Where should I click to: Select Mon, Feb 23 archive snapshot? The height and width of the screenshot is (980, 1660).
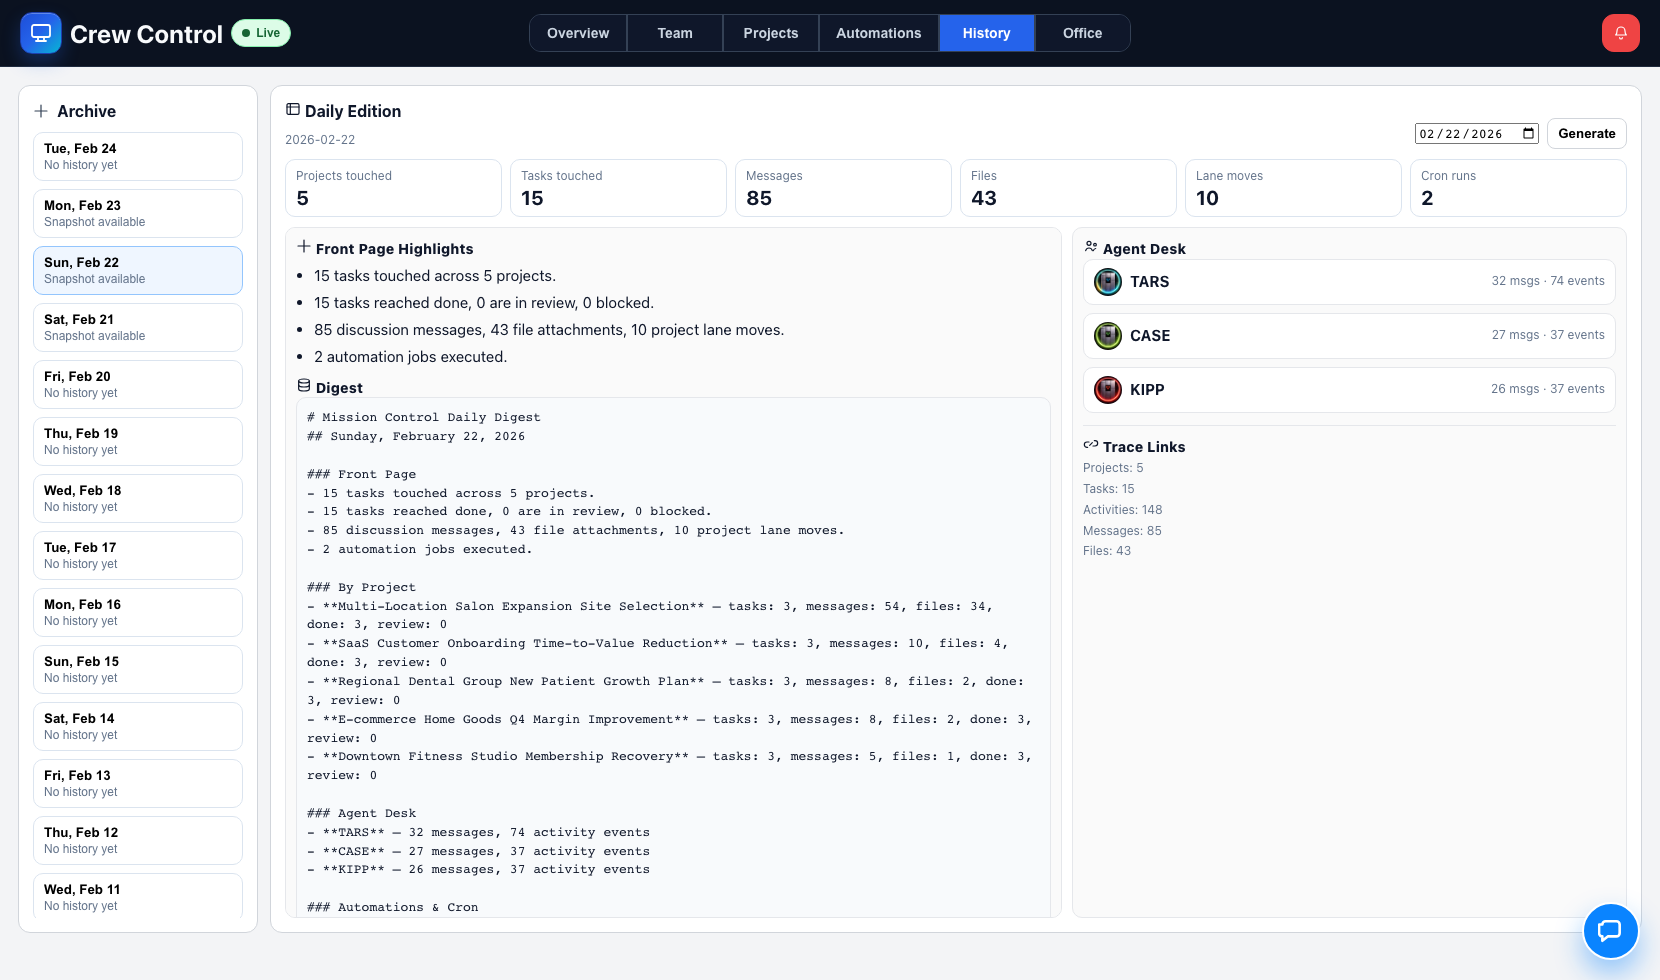(x=138, y=213)
